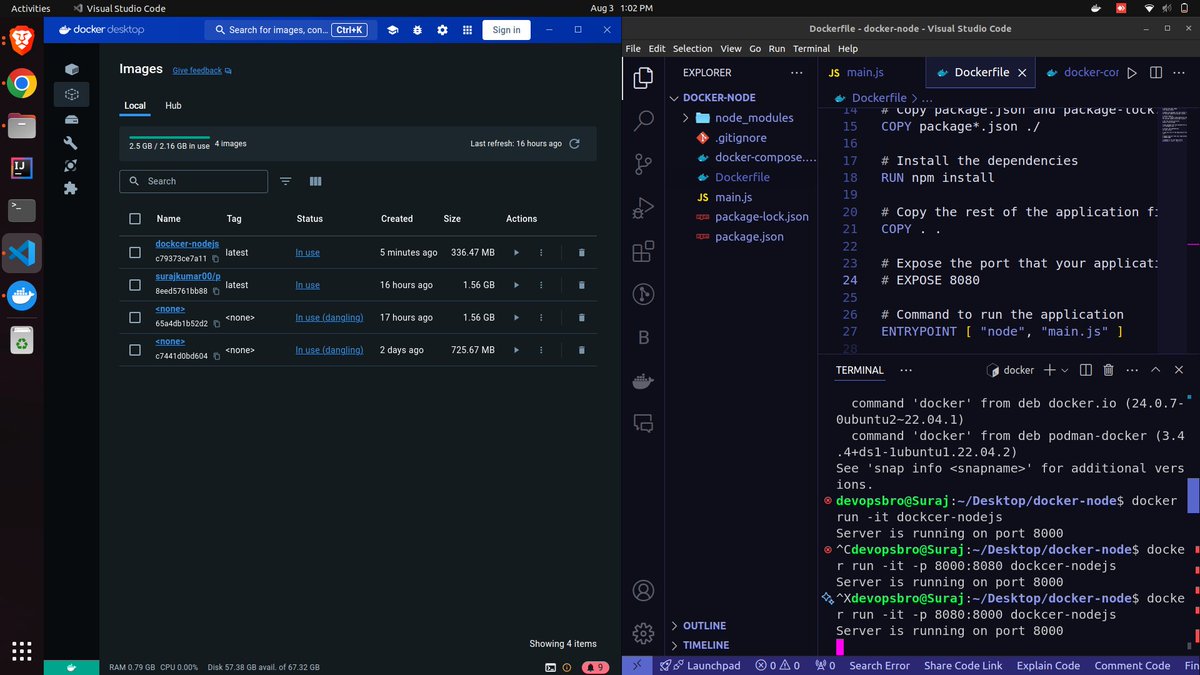Open the images filter icon

(286, 181)
